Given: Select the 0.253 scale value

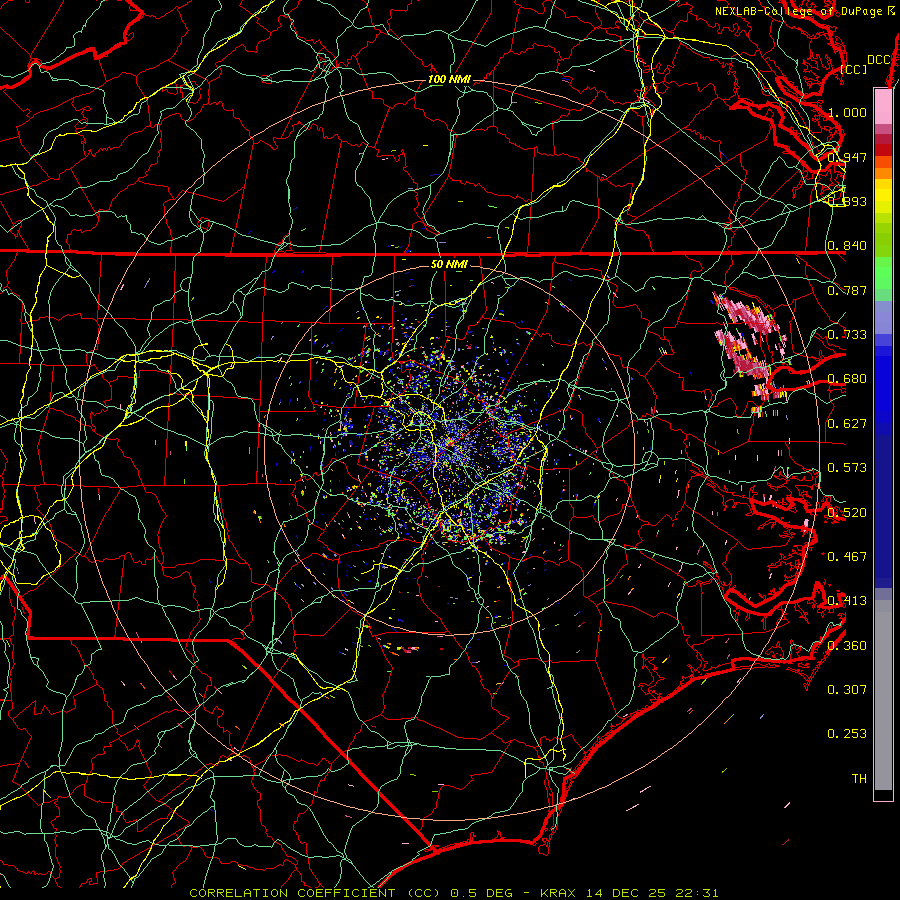Looking at the screenshot, I should (x=847, y=734).
